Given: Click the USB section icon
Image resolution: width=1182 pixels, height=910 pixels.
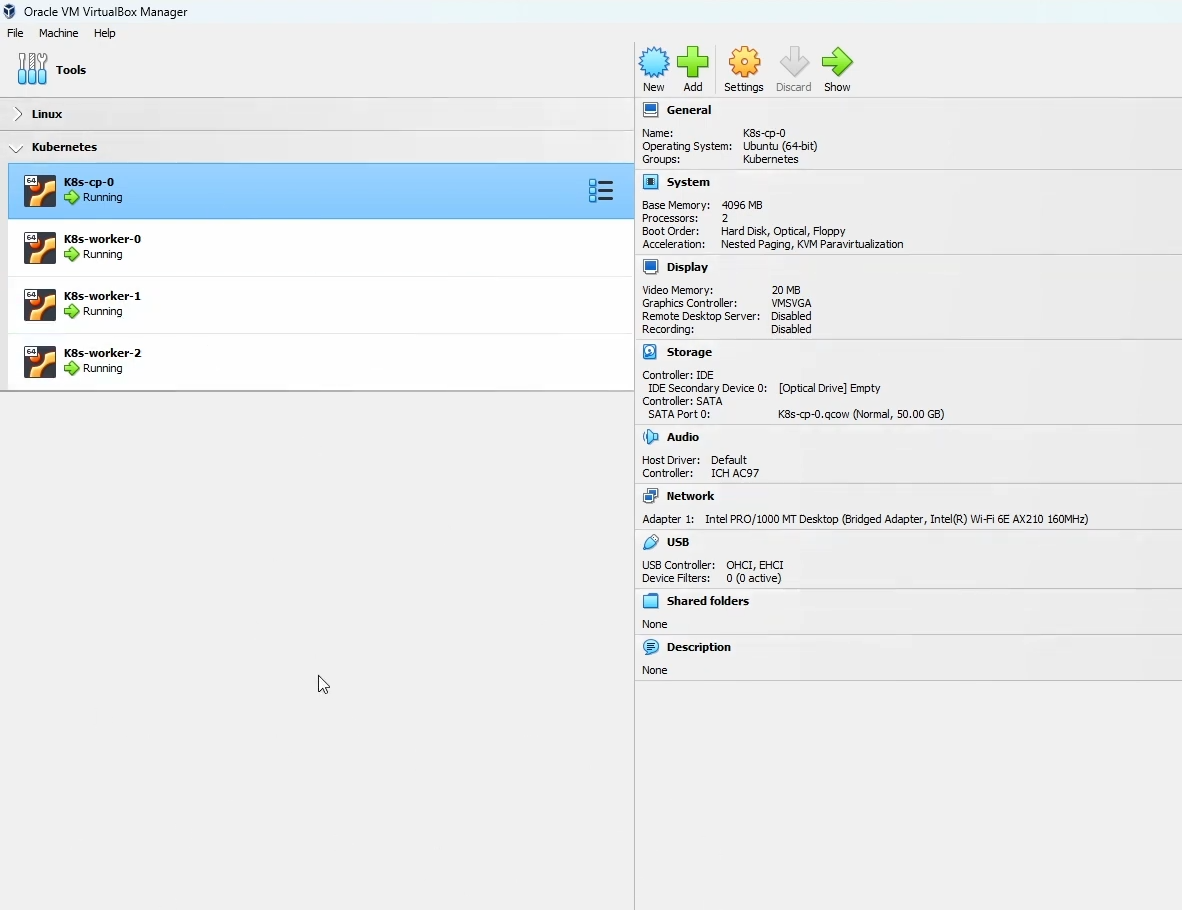Looking at the screenshot, I should coord(651,542).
